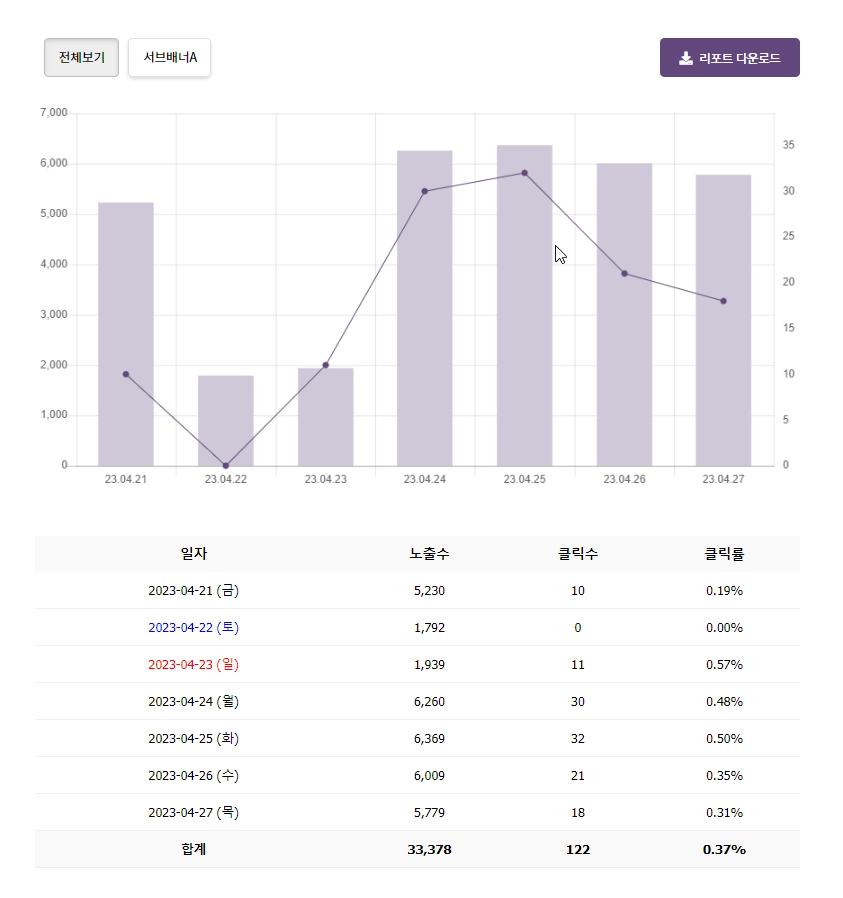Click the 2023-04-27 (목) date cell
The height and width of the screenshot is (898, 843).
(x=194, y=813)
